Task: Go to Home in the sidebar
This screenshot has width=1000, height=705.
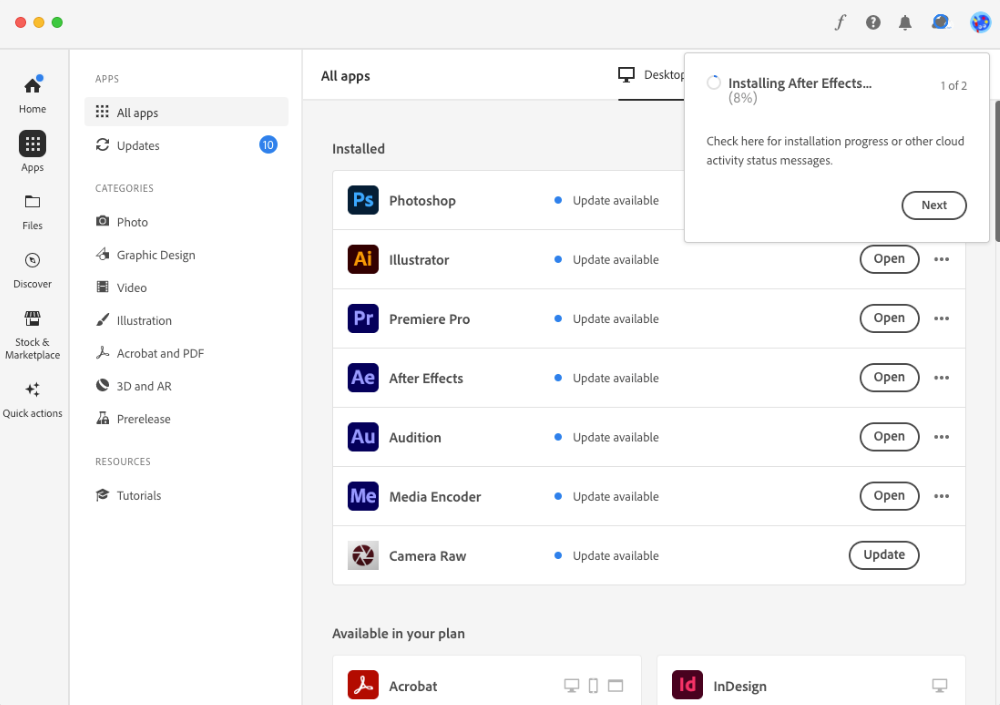Action: tap(33, 96)
